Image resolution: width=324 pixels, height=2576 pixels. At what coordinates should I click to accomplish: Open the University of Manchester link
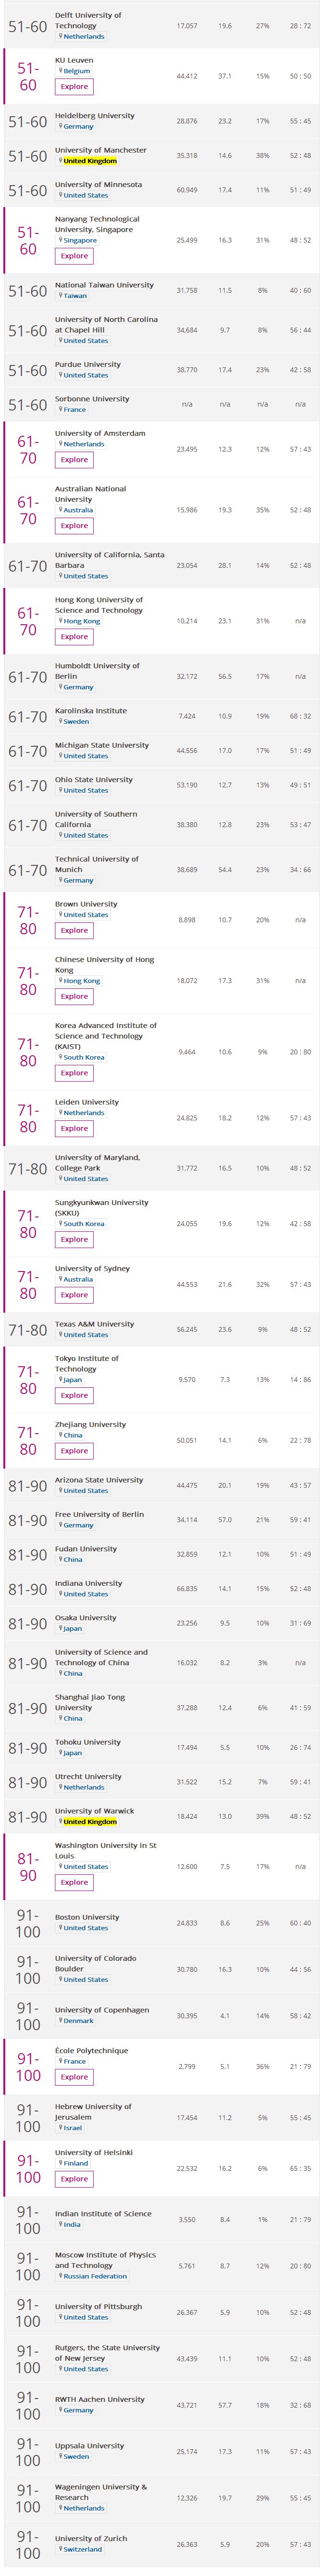point(101,150)
